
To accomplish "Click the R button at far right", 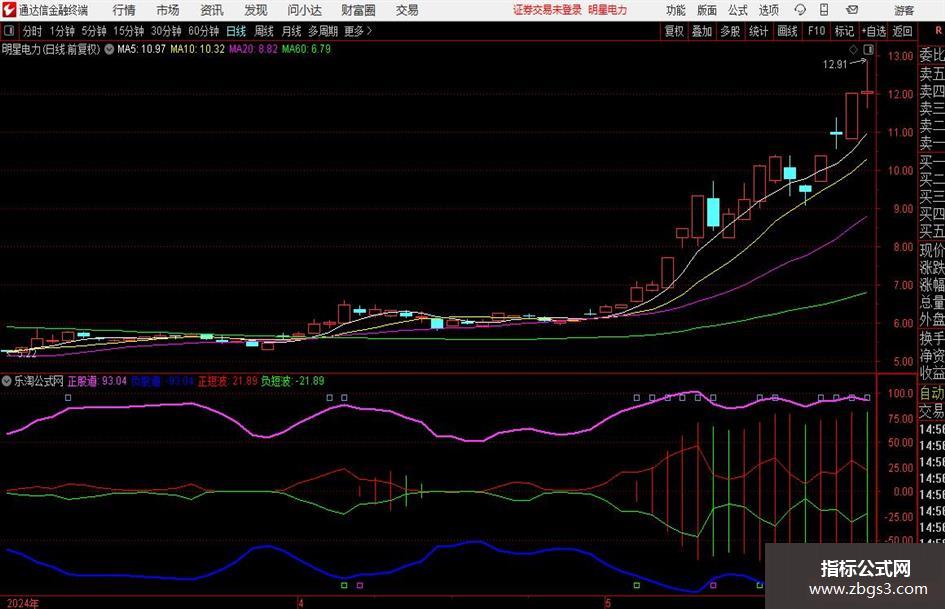I will [938, 31].
